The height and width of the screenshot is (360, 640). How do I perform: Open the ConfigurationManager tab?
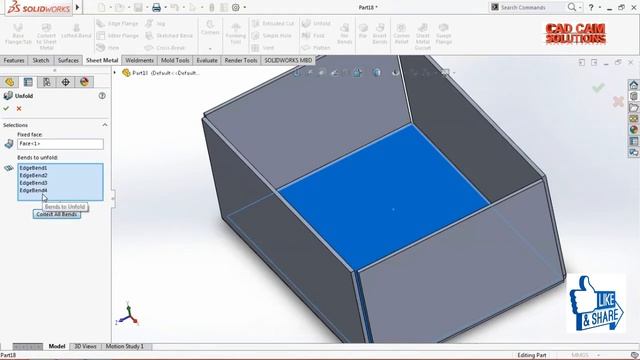click(x=47, y=82)
